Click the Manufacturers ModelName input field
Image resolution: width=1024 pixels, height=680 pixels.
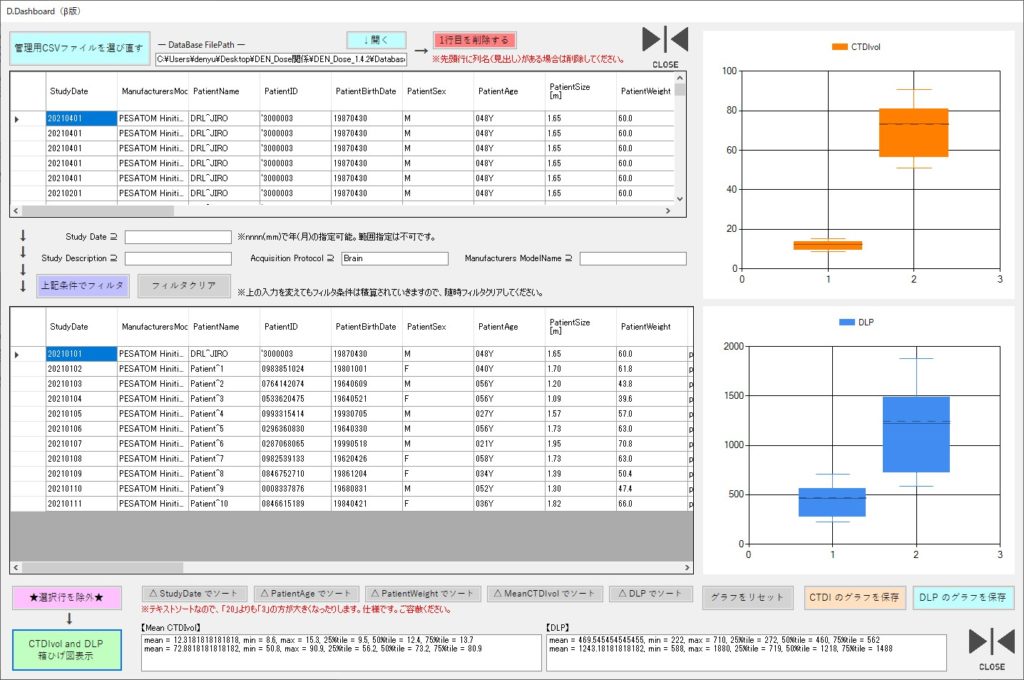pyautogui.click(x=632, y=258)
